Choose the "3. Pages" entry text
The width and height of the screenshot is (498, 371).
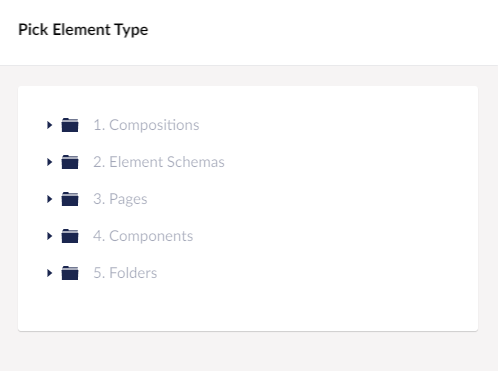(120, 199)
